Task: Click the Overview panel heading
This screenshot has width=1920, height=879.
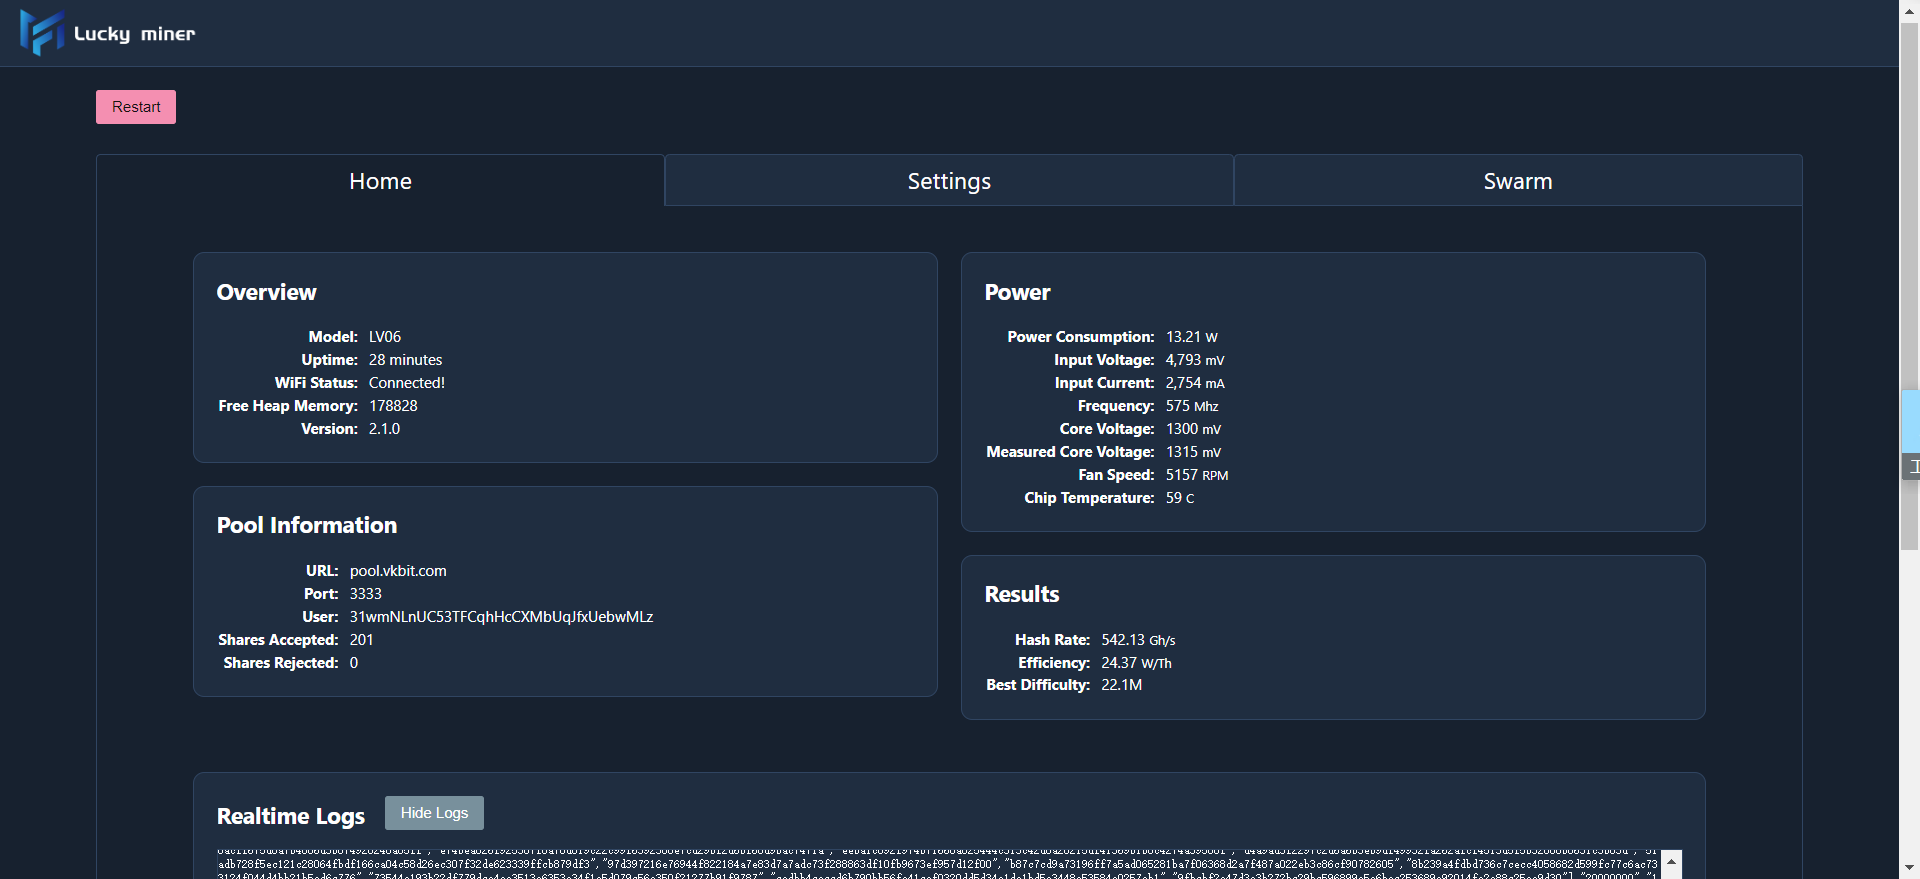Action: coord(266,292)
